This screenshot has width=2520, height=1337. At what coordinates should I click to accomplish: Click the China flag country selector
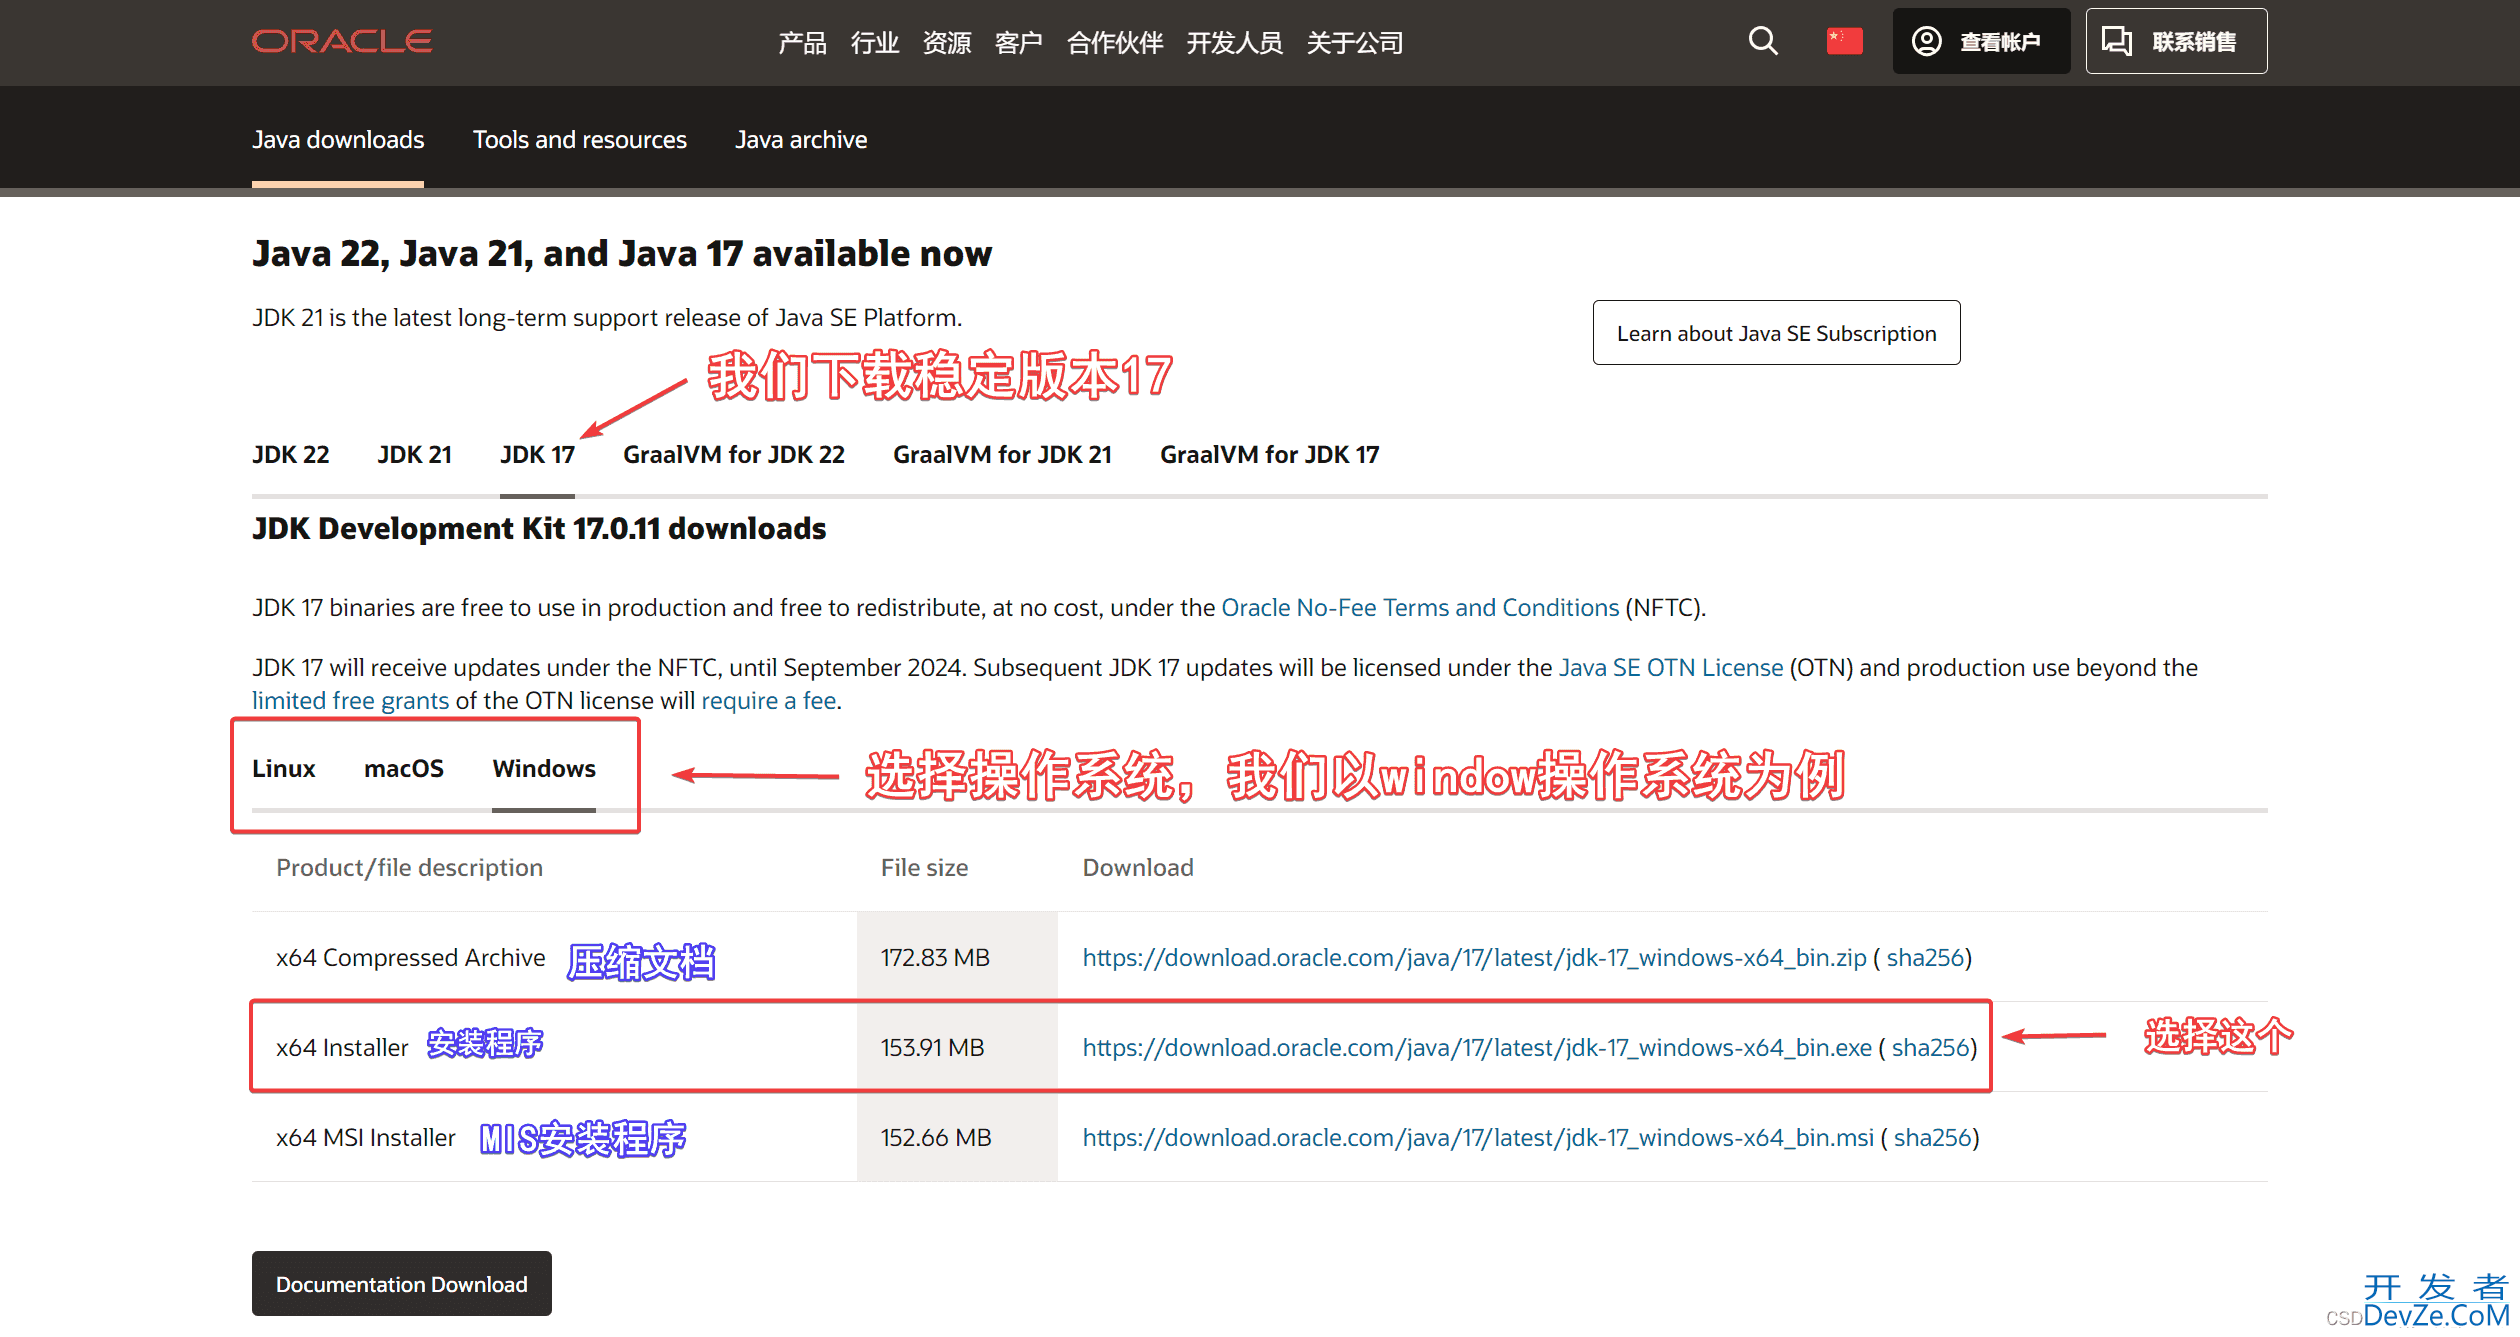(1844, 41)
